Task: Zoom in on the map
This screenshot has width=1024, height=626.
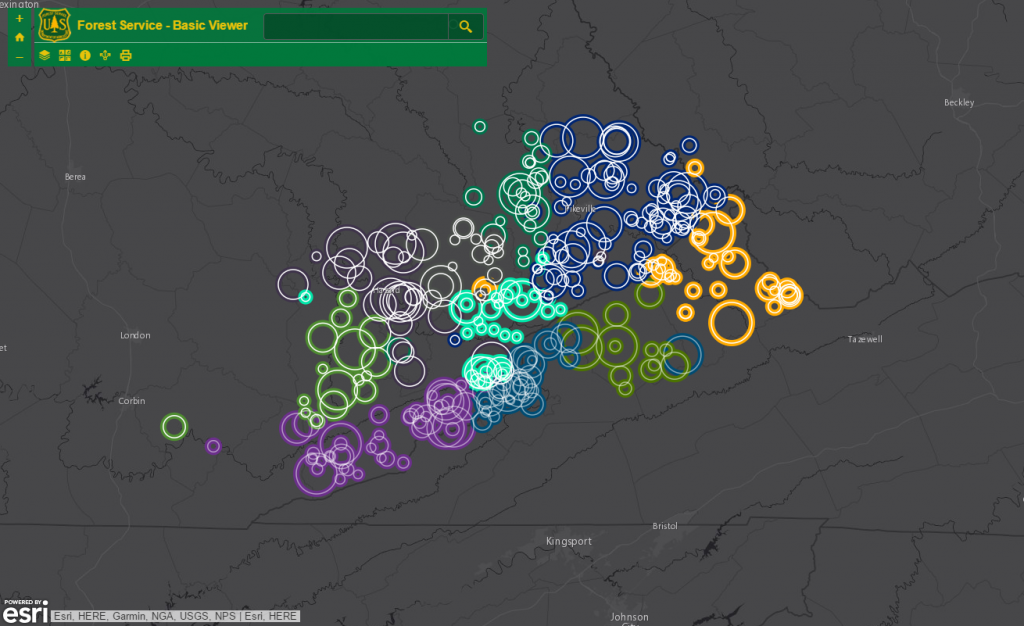Action: 20,18
